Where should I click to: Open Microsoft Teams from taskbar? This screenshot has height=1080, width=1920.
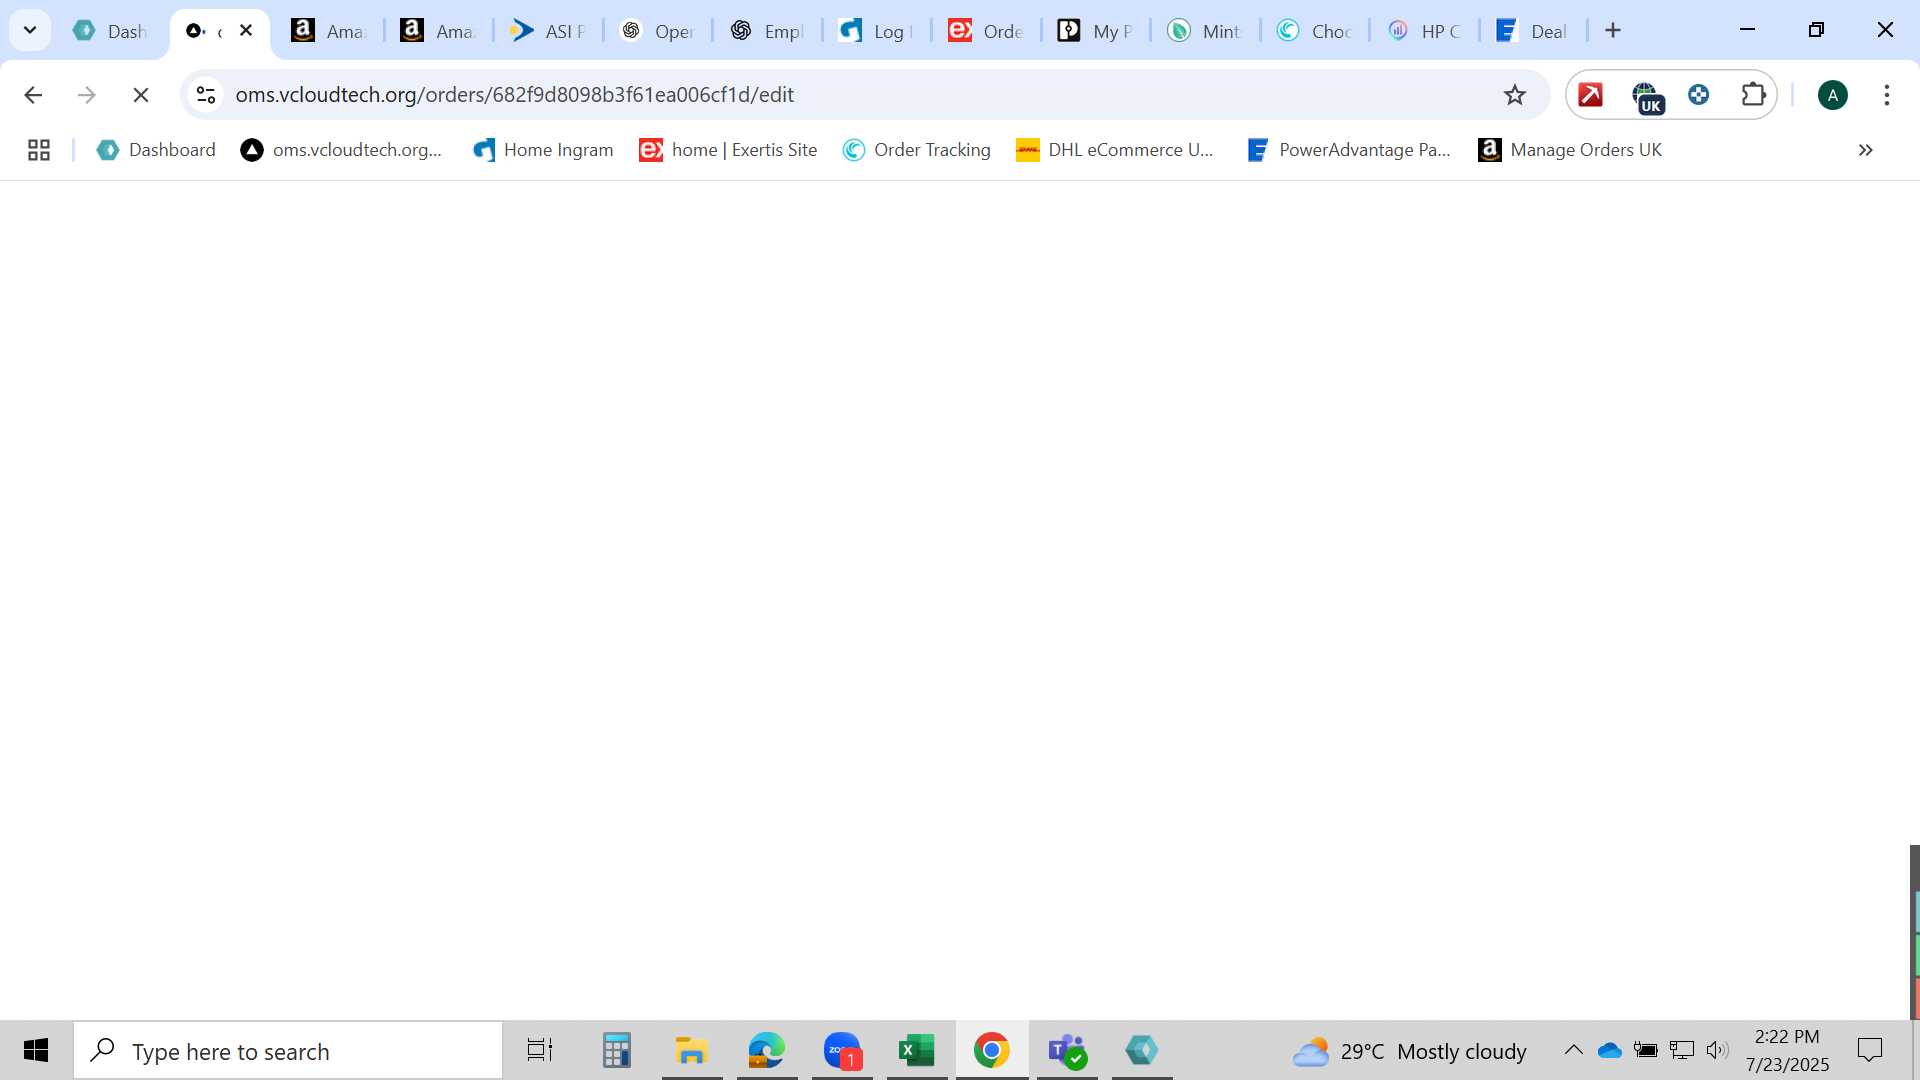1067,1051
